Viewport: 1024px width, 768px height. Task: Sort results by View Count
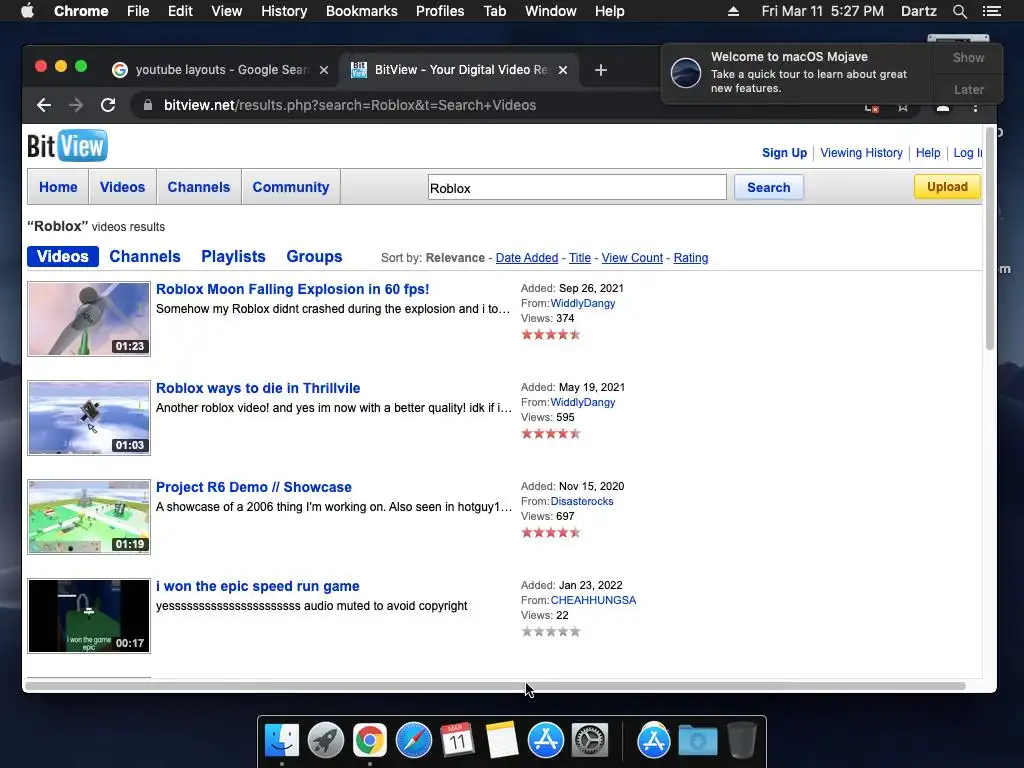632,258
